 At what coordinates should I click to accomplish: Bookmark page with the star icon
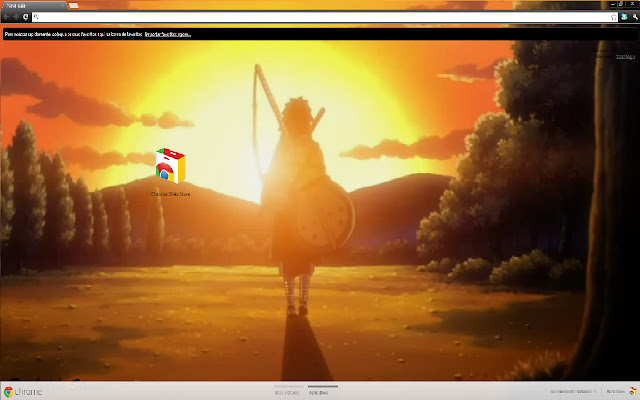[613, 17]
